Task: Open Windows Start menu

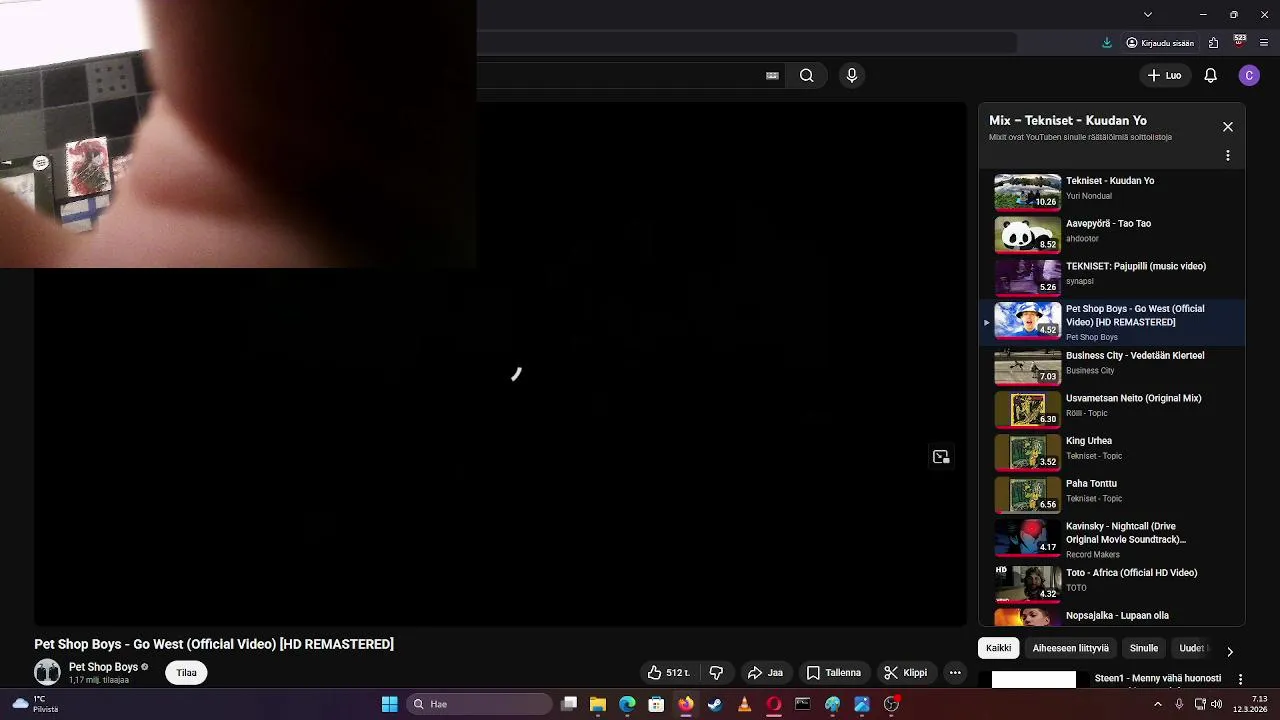Action: [390, 704]
